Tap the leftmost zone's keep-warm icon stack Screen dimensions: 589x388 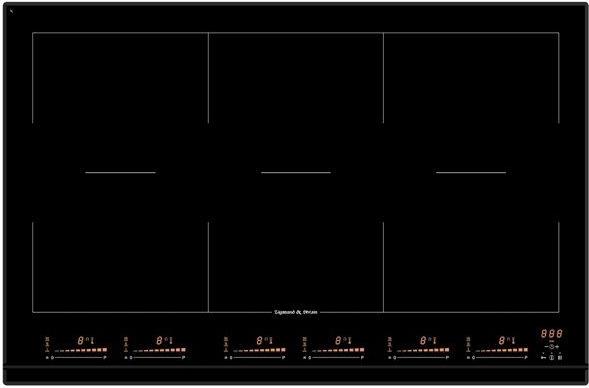coord(47,344)
